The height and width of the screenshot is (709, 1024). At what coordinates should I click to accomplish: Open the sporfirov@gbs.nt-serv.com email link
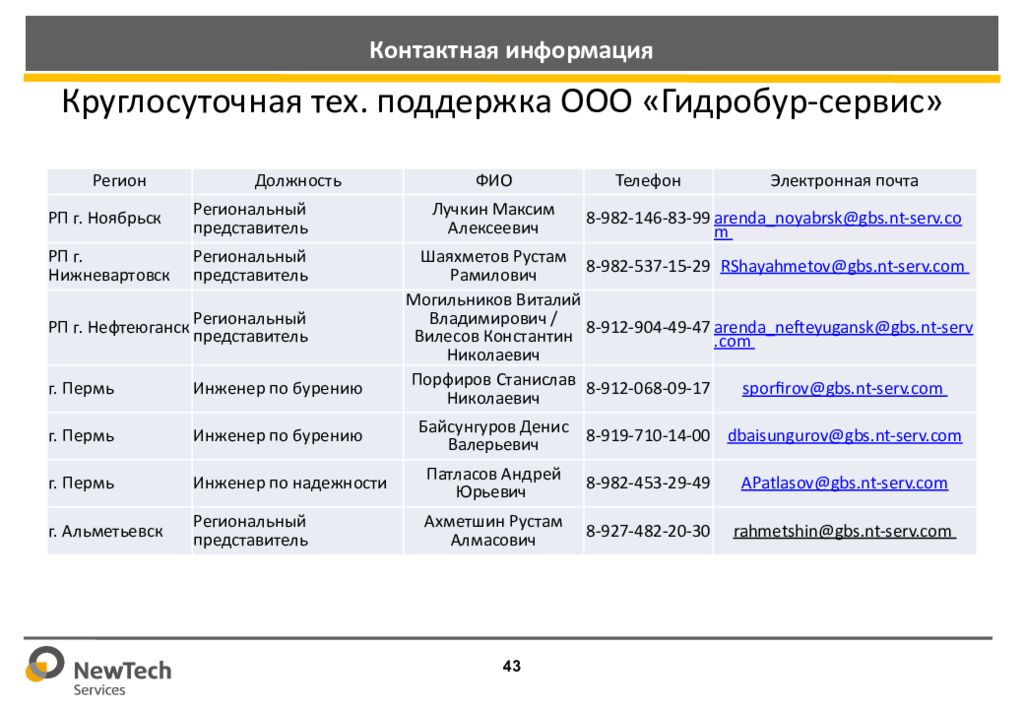click(844, 388)
